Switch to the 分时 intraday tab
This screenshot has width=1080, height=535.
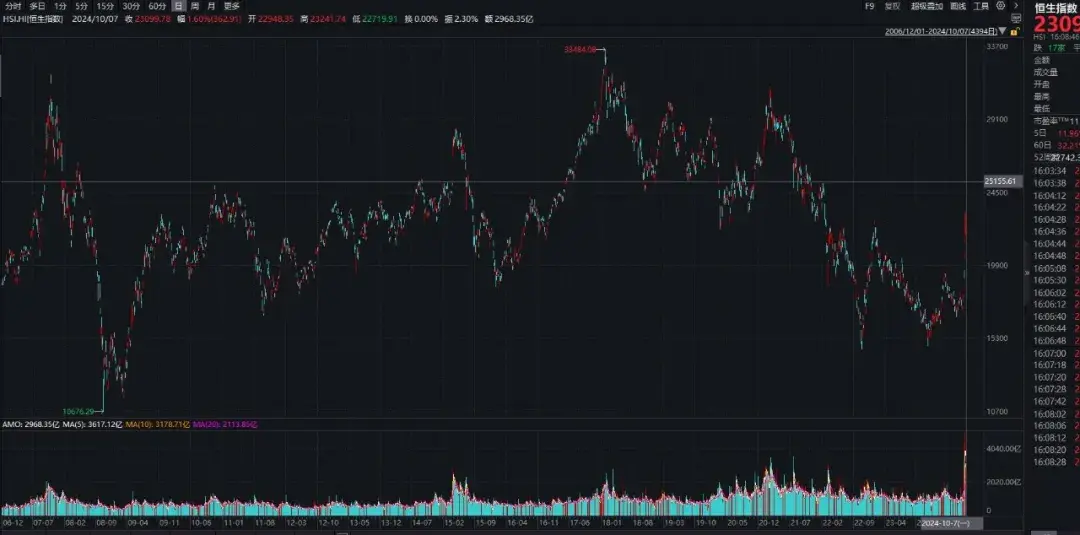13,6
